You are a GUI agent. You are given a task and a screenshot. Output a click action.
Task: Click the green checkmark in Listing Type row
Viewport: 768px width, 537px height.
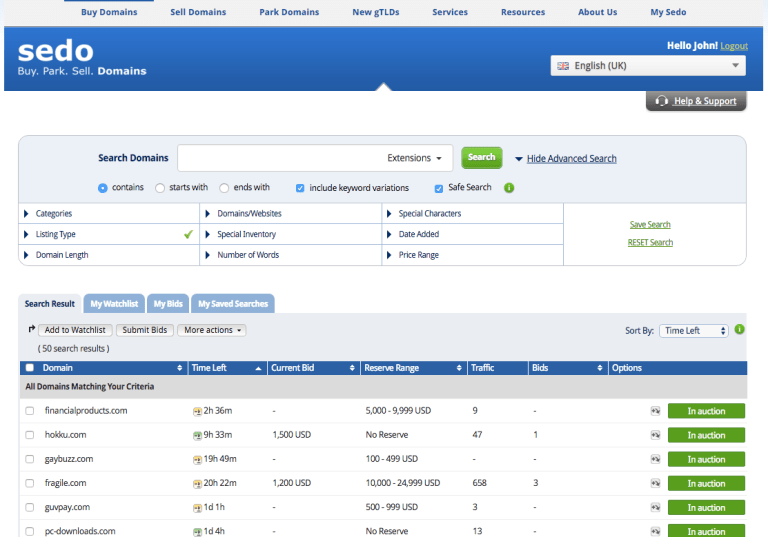click(188, 234)
